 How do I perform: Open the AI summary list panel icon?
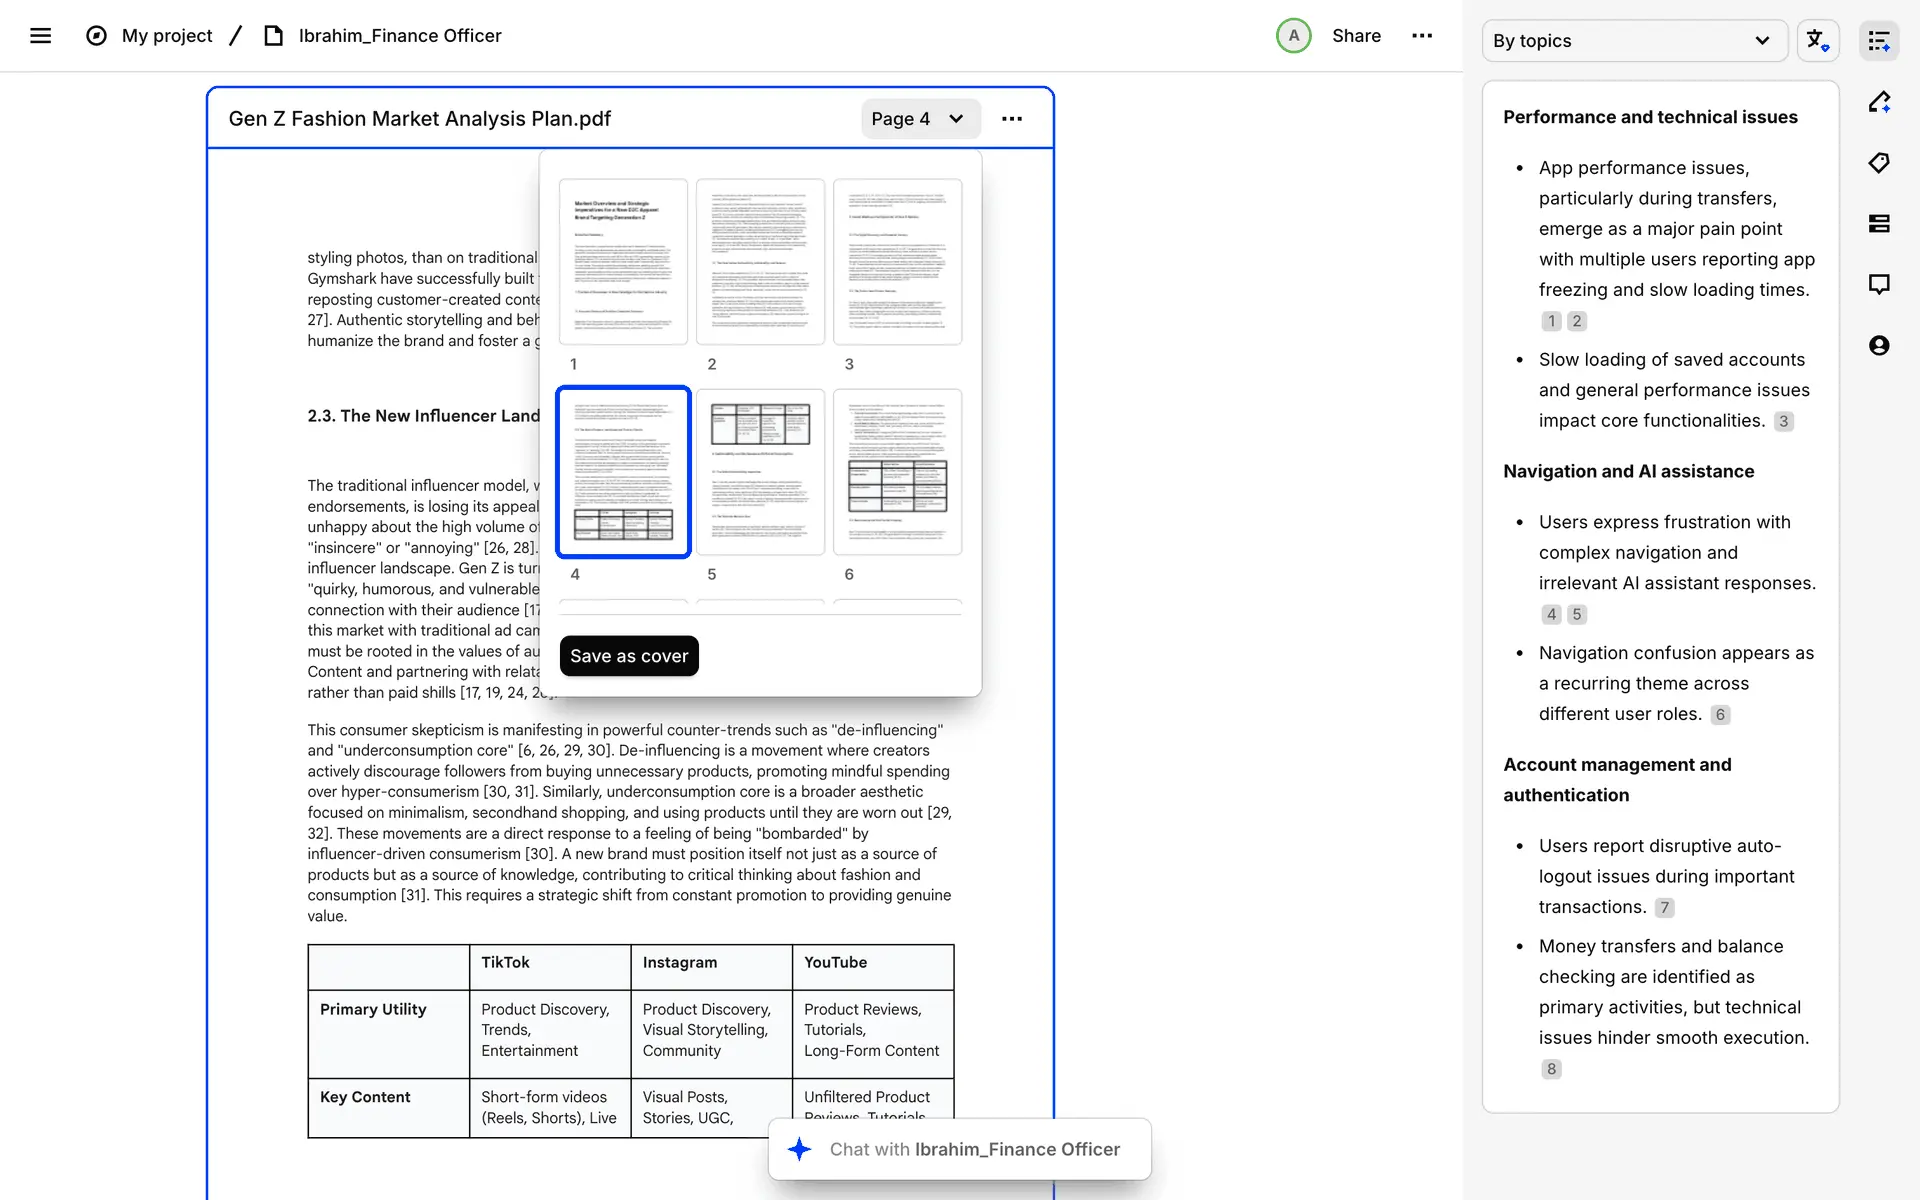[1879, 41]
